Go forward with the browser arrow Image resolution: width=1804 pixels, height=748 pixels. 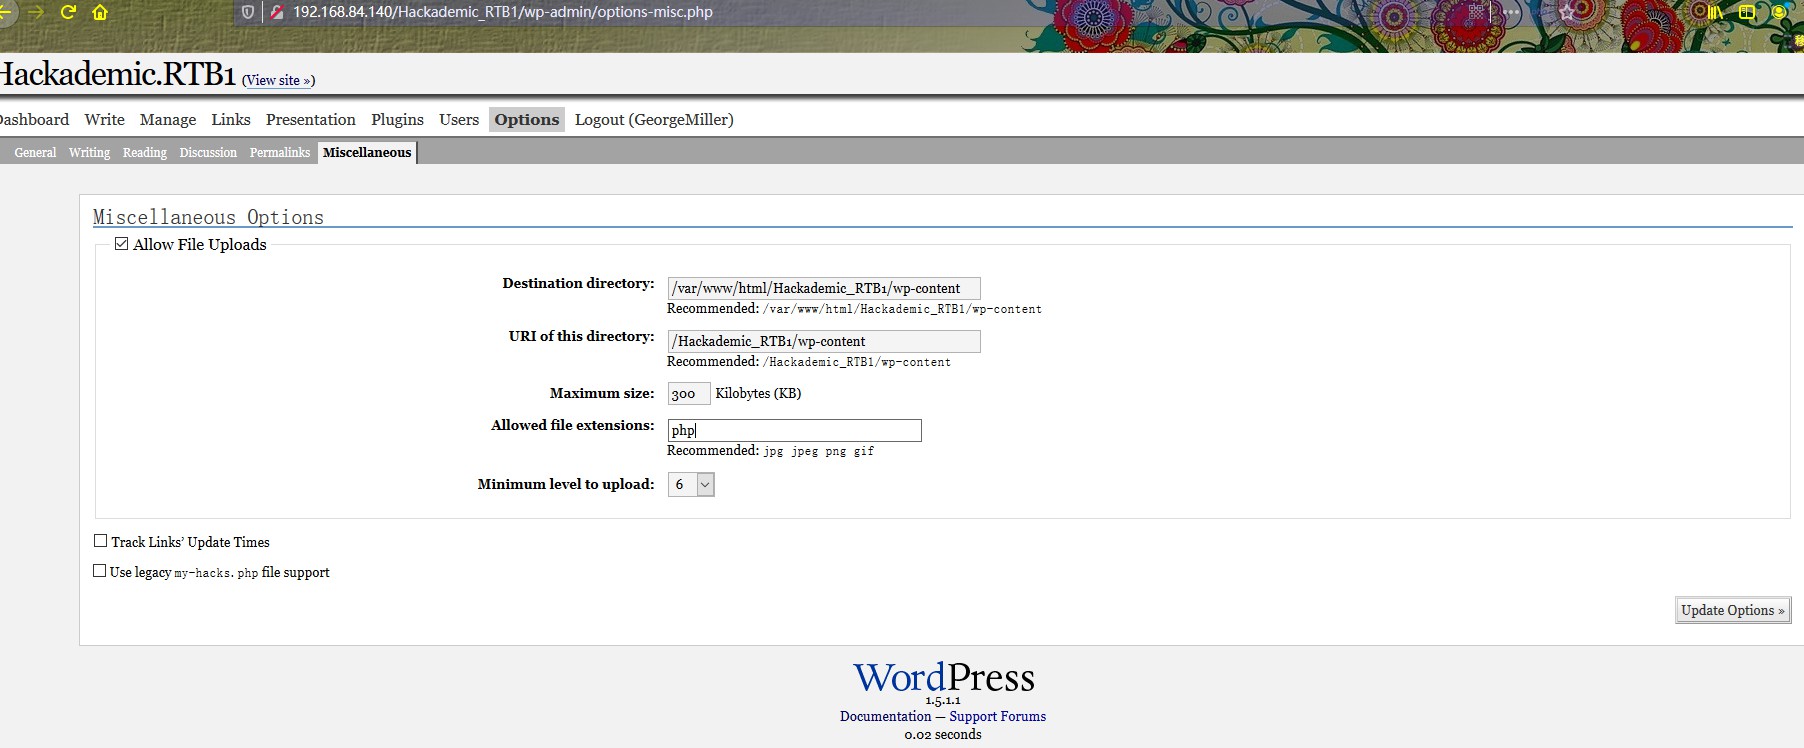point(35,12)
